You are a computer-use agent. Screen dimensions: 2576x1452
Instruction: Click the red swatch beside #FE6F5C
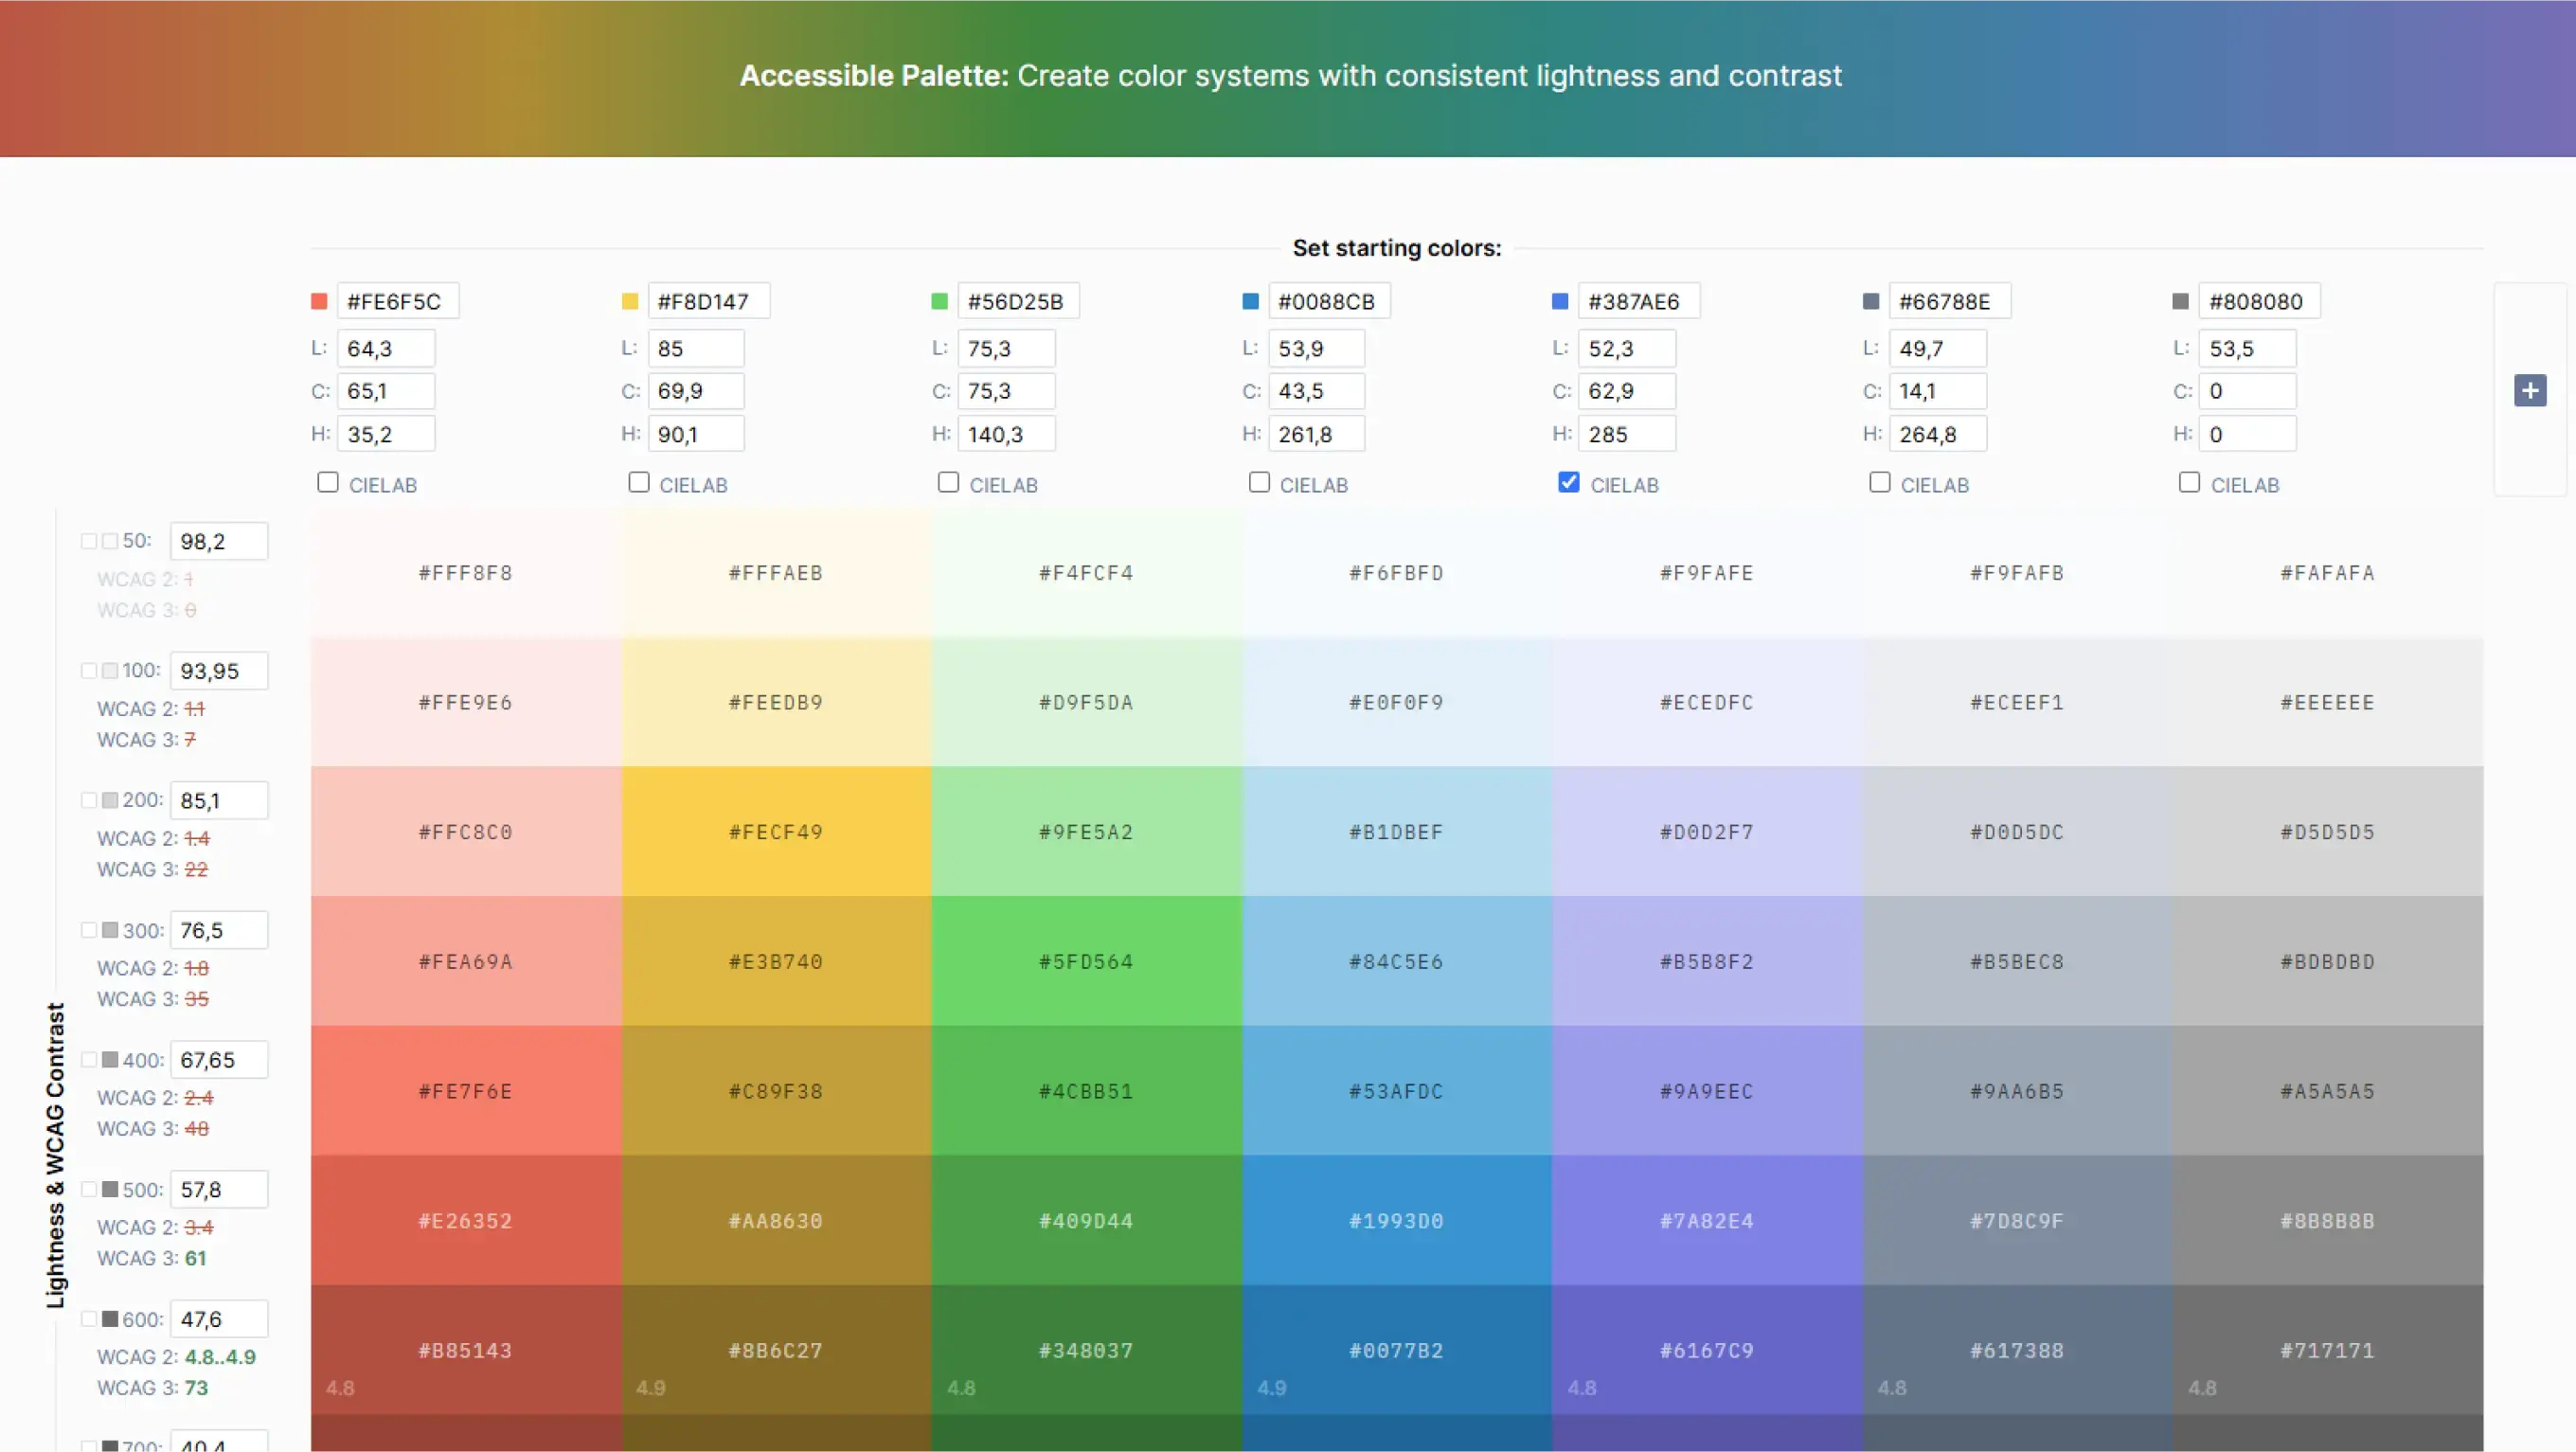[319, 301]
